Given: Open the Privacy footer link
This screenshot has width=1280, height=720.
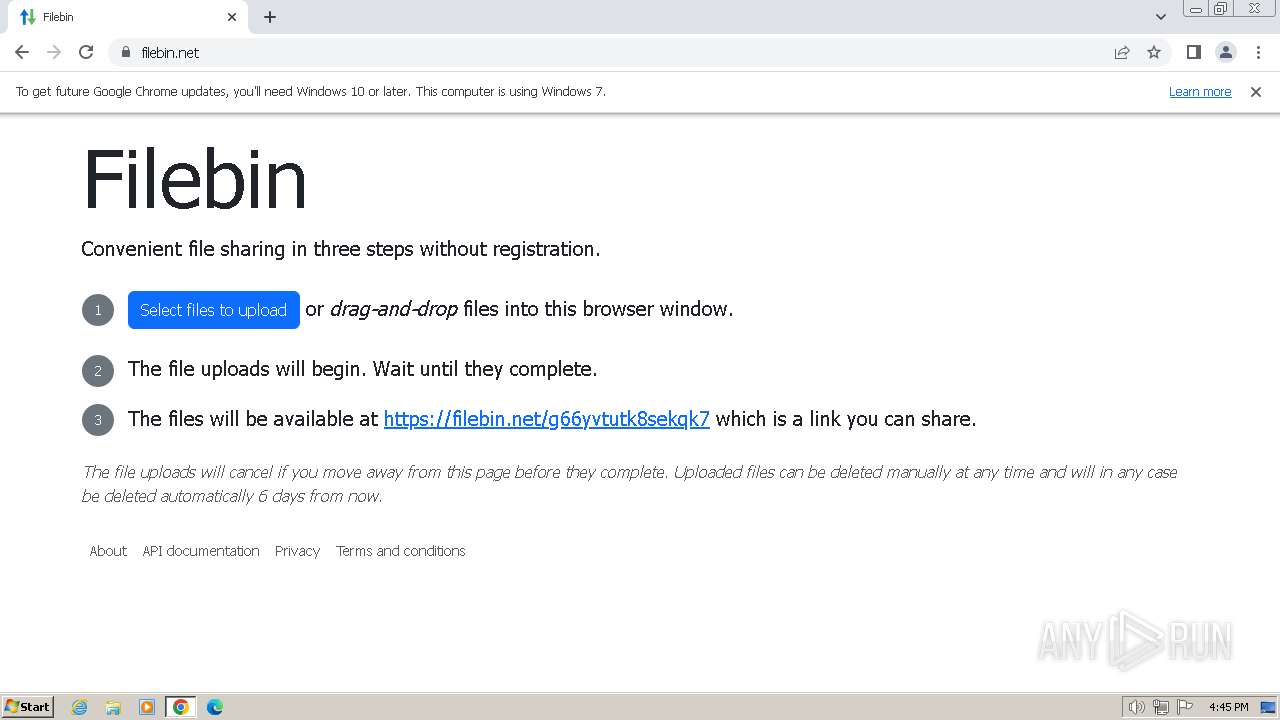Looking at the screenshot, I should click(x=297, y=551).
